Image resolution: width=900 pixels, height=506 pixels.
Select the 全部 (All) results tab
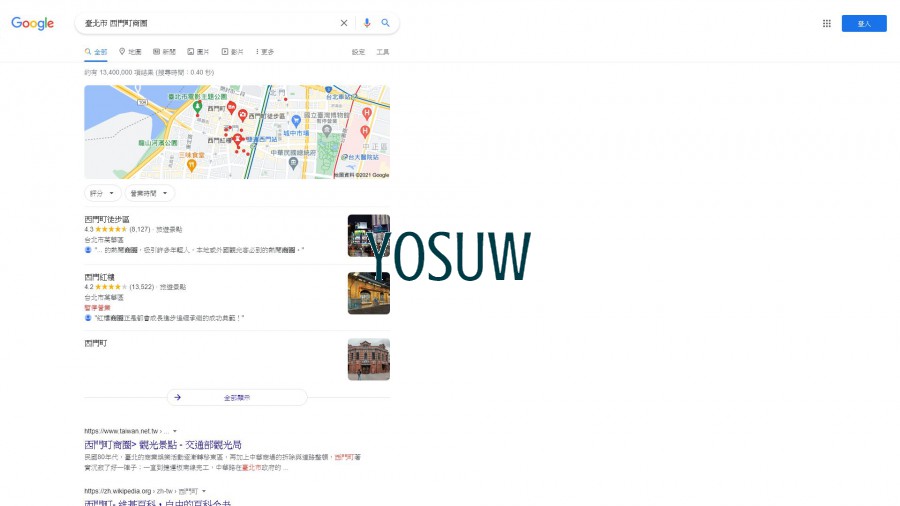(x=96, y=52)
